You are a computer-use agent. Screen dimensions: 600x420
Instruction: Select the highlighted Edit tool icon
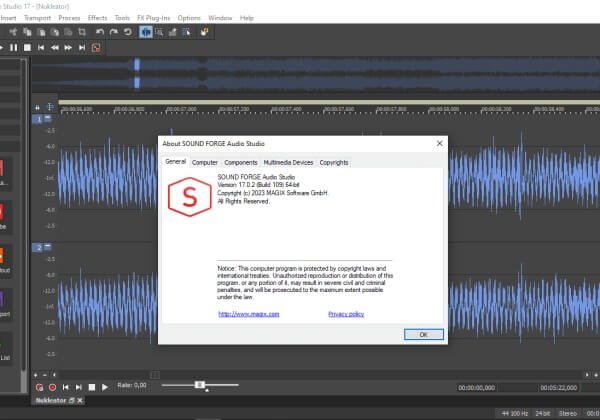coord(146,32)
